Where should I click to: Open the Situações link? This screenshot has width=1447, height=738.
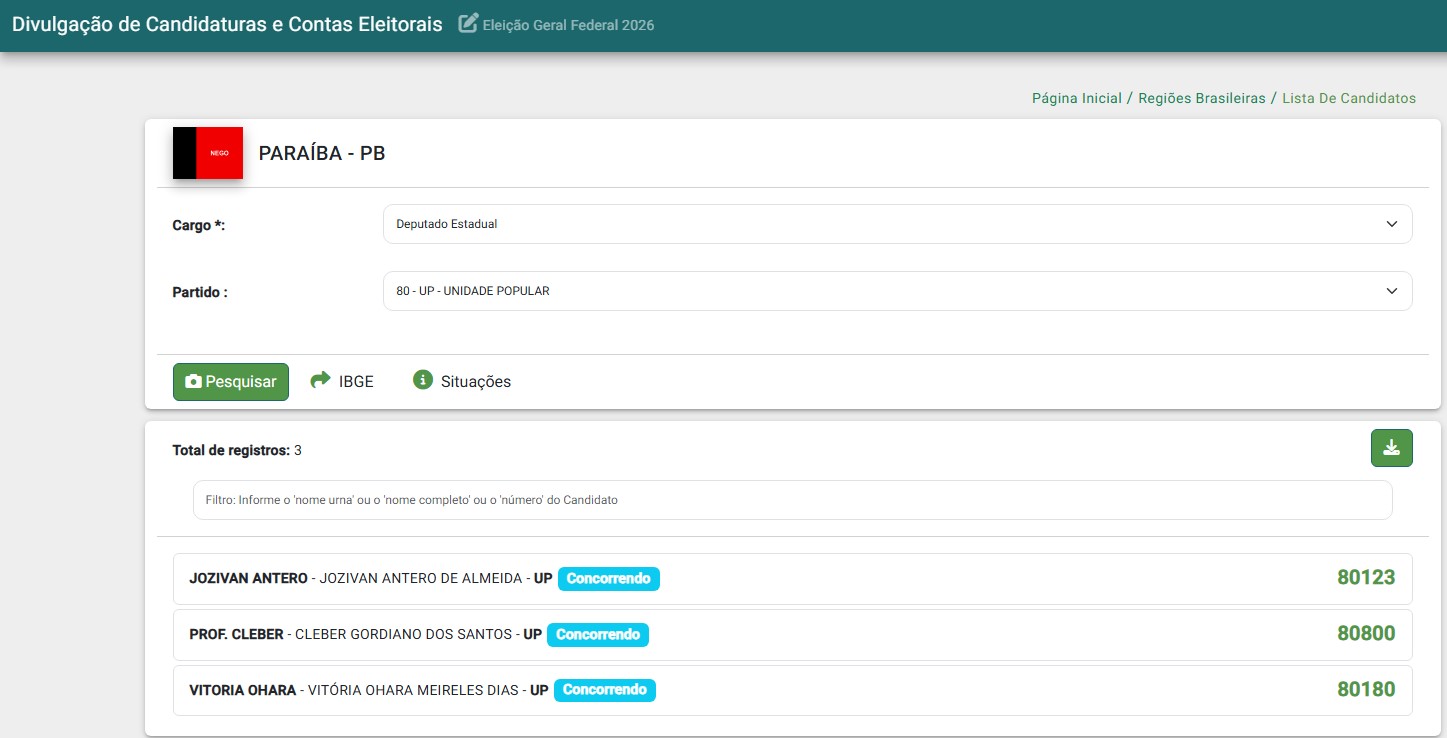pos(476,382)
